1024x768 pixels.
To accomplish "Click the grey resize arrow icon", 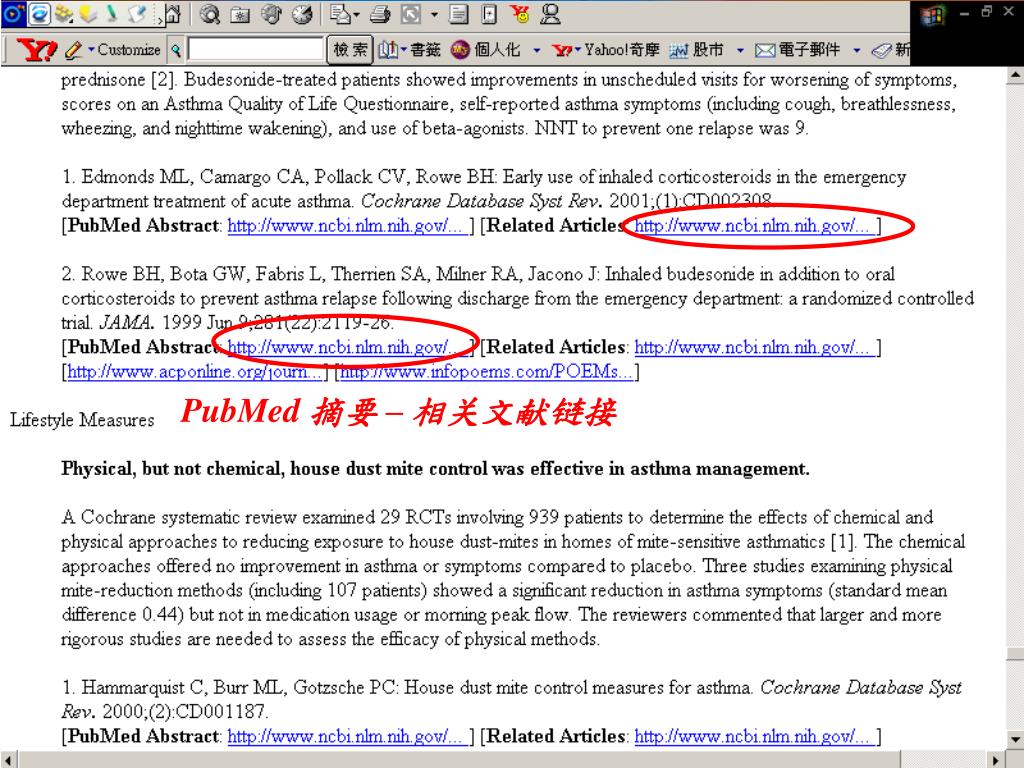I will [411, 14].
